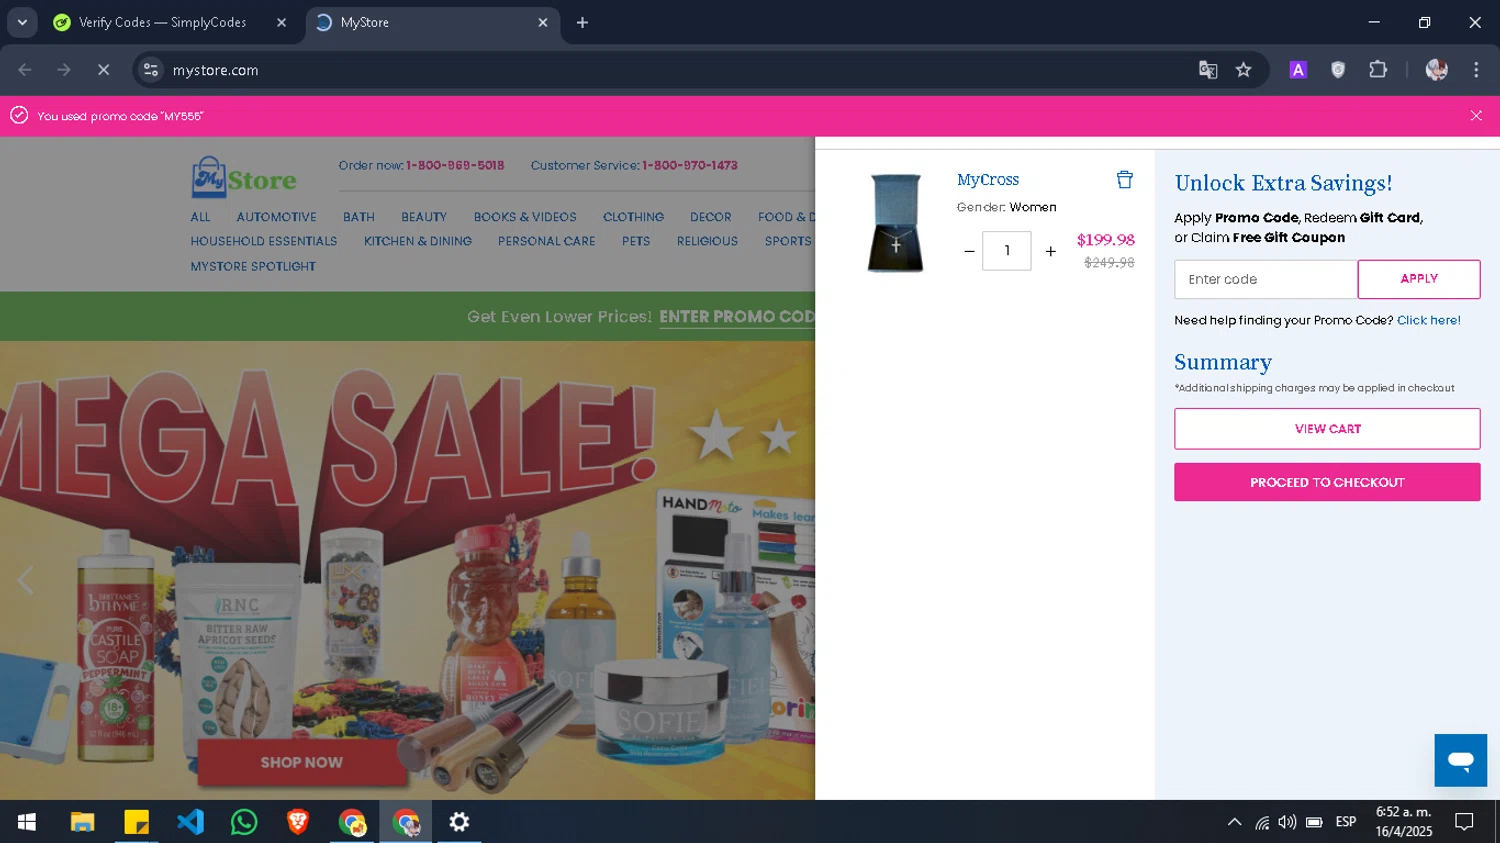Open the PETS category

point(636,241)
